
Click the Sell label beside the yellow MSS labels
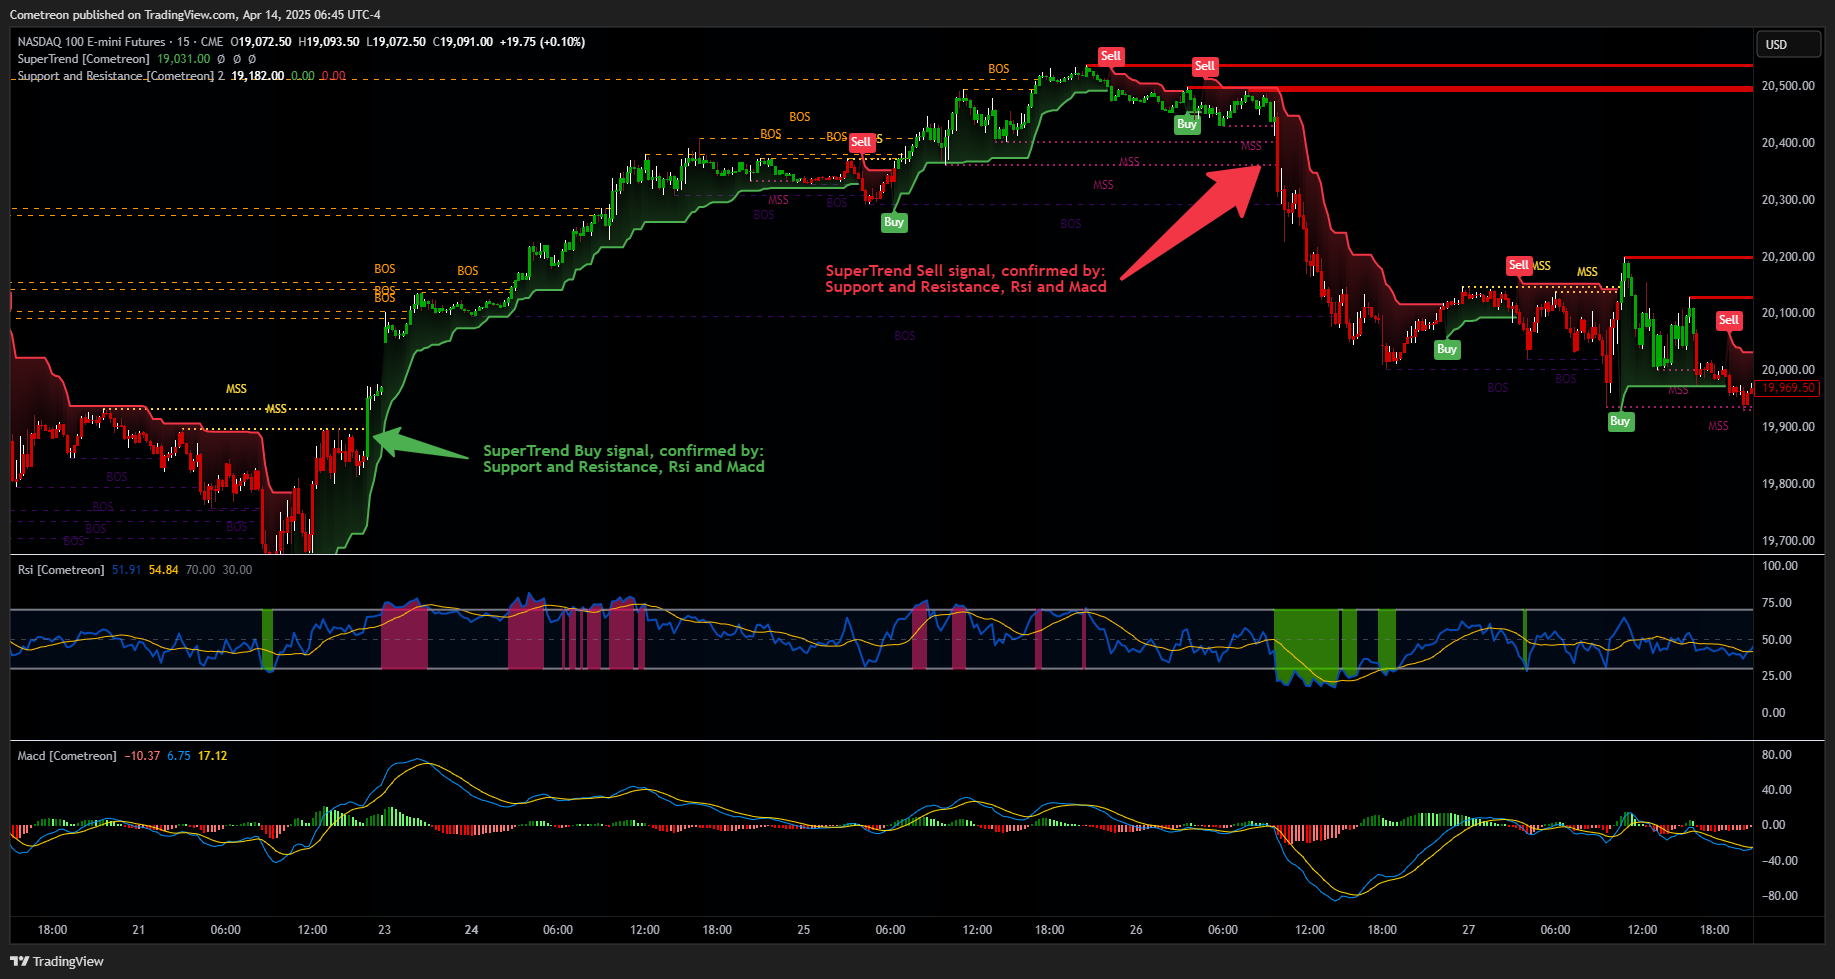tap(1519, 265)
